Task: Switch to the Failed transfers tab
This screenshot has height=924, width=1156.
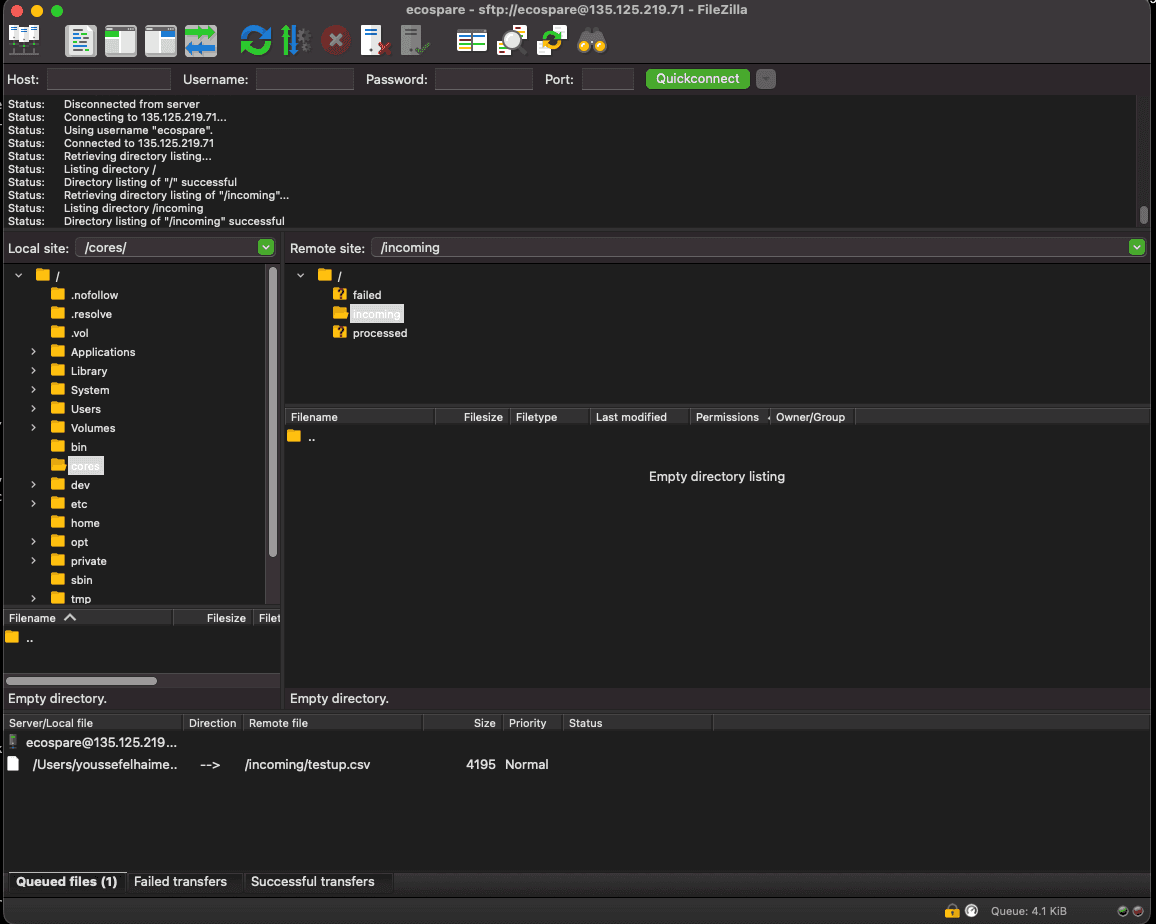Action: point(180,882)
